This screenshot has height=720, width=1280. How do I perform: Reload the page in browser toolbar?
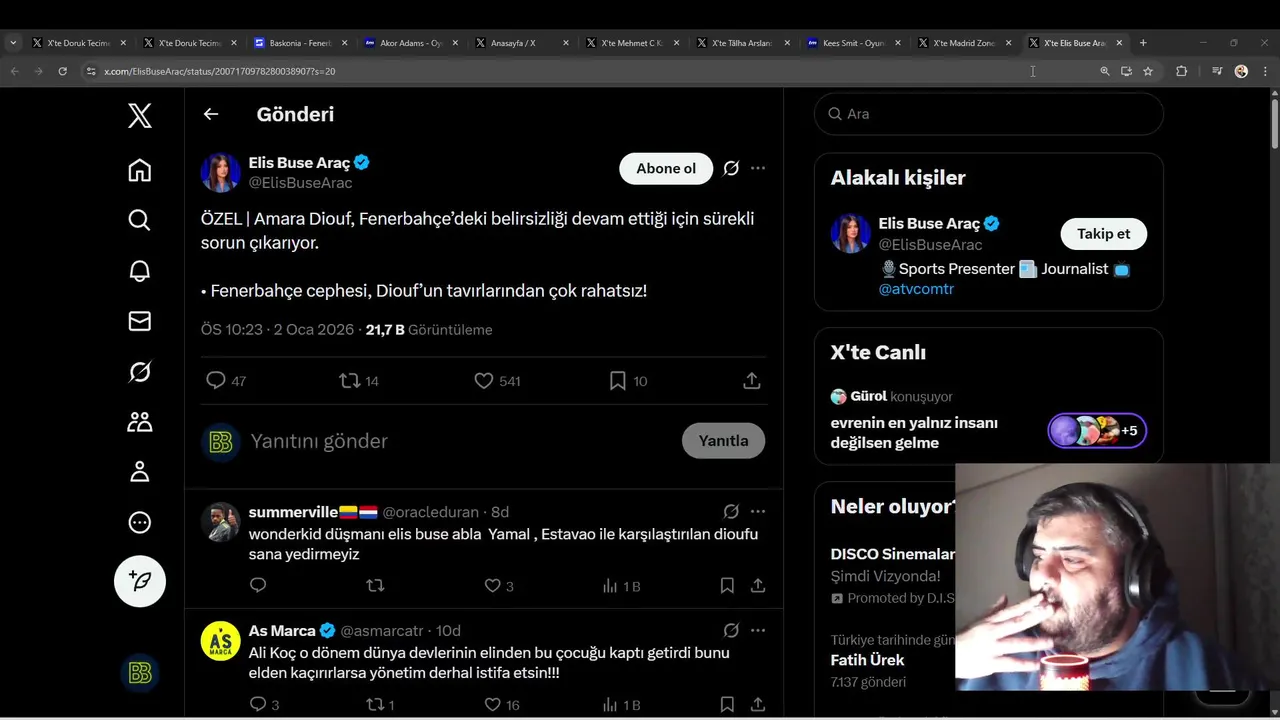62,71
